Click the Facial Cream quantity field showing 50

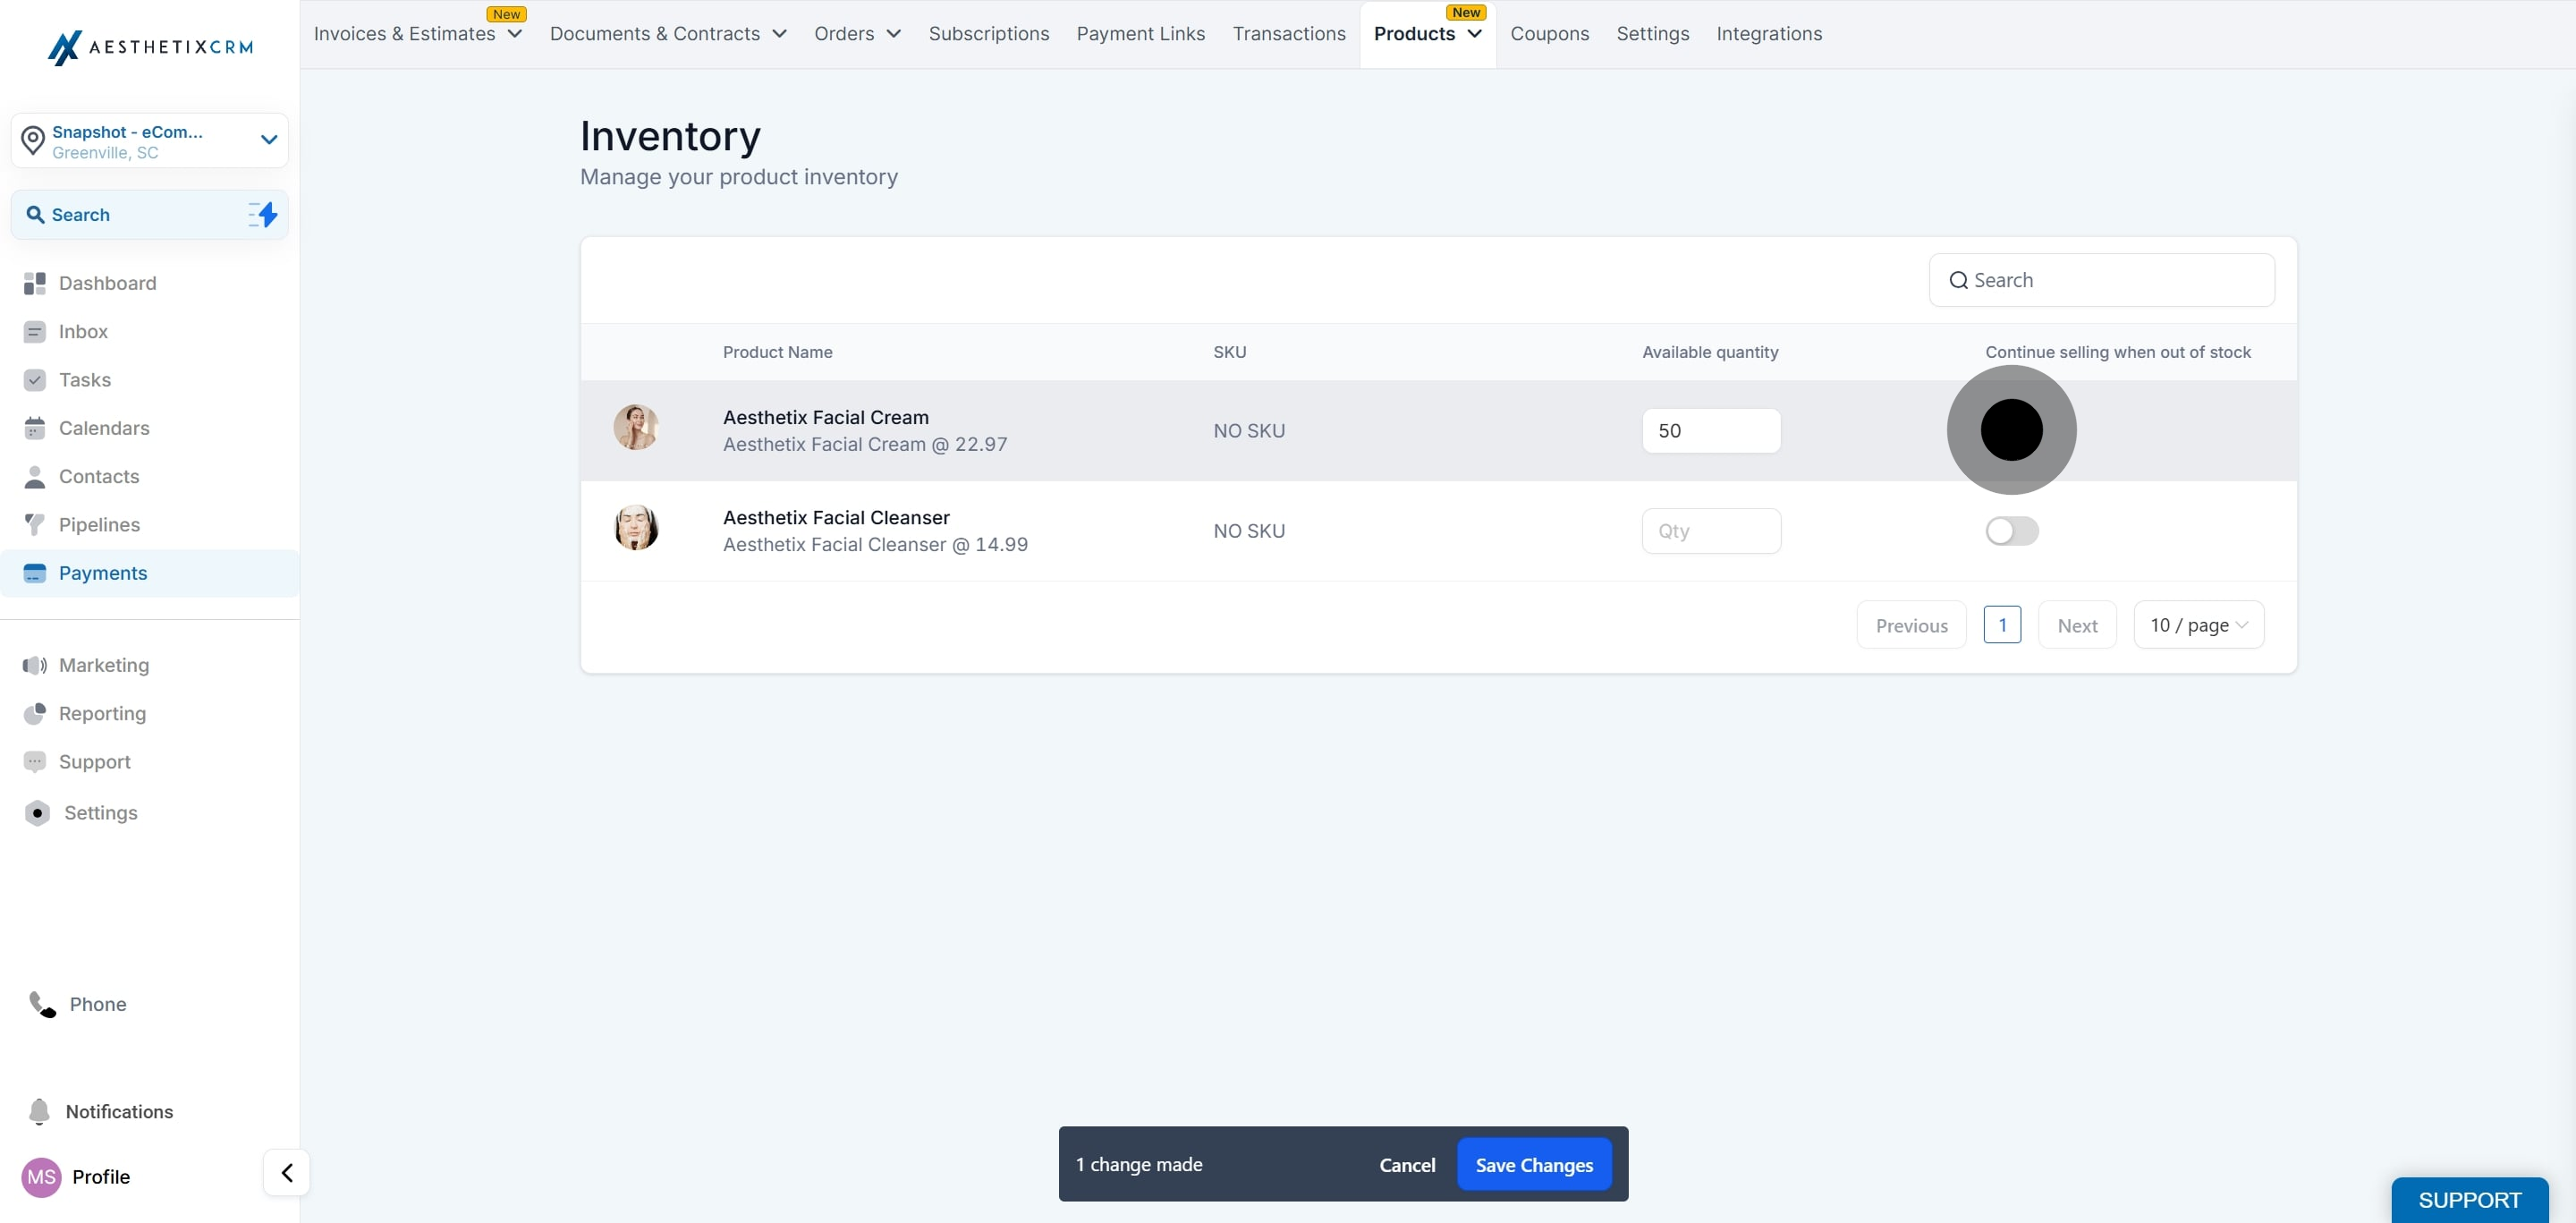1711,431
